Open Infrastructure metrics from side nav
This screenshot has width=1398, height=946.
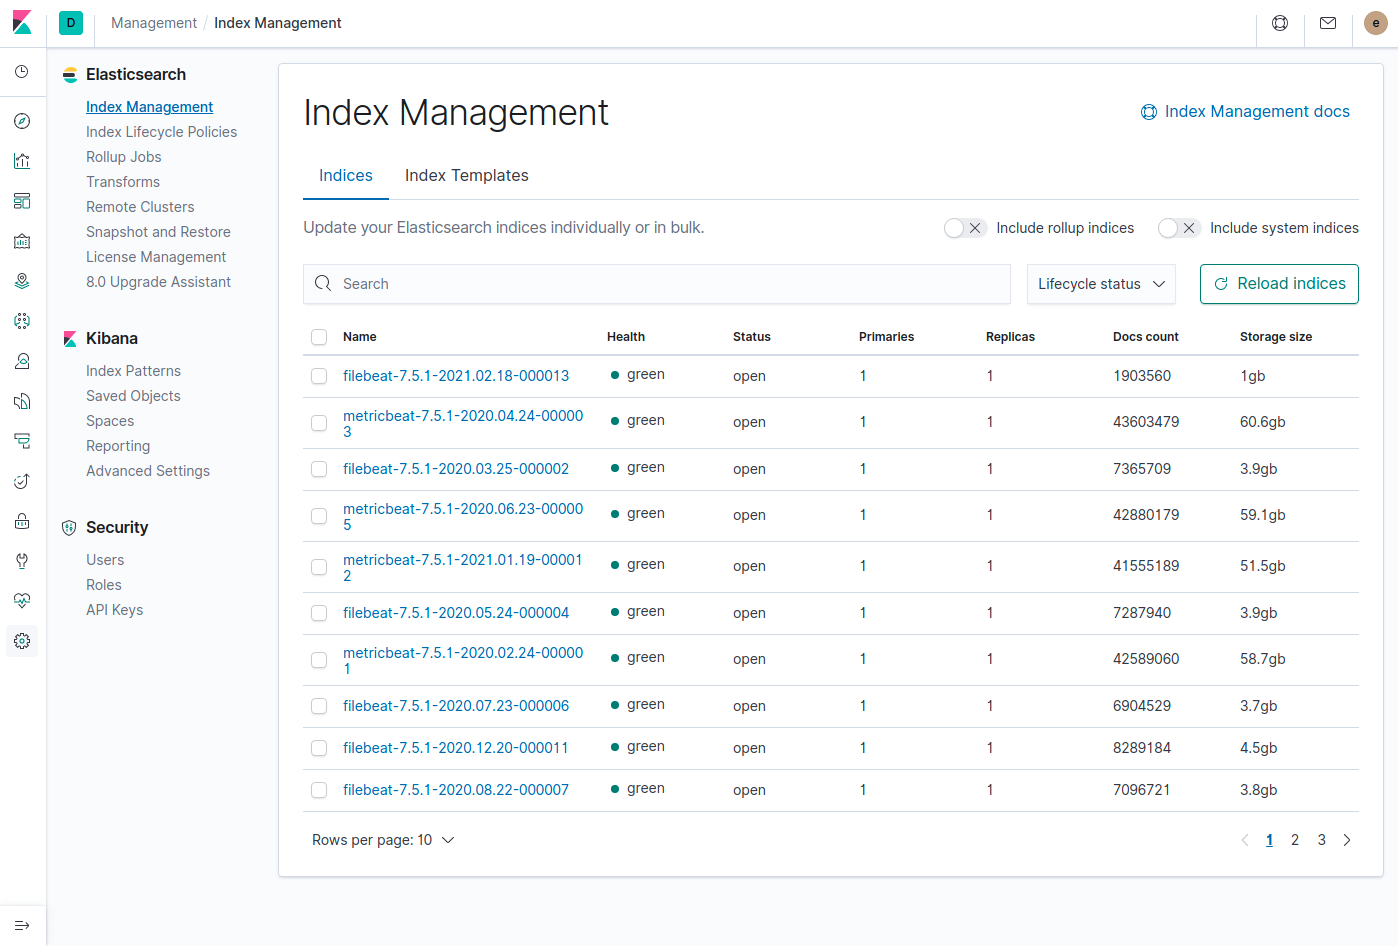[22, 361]
